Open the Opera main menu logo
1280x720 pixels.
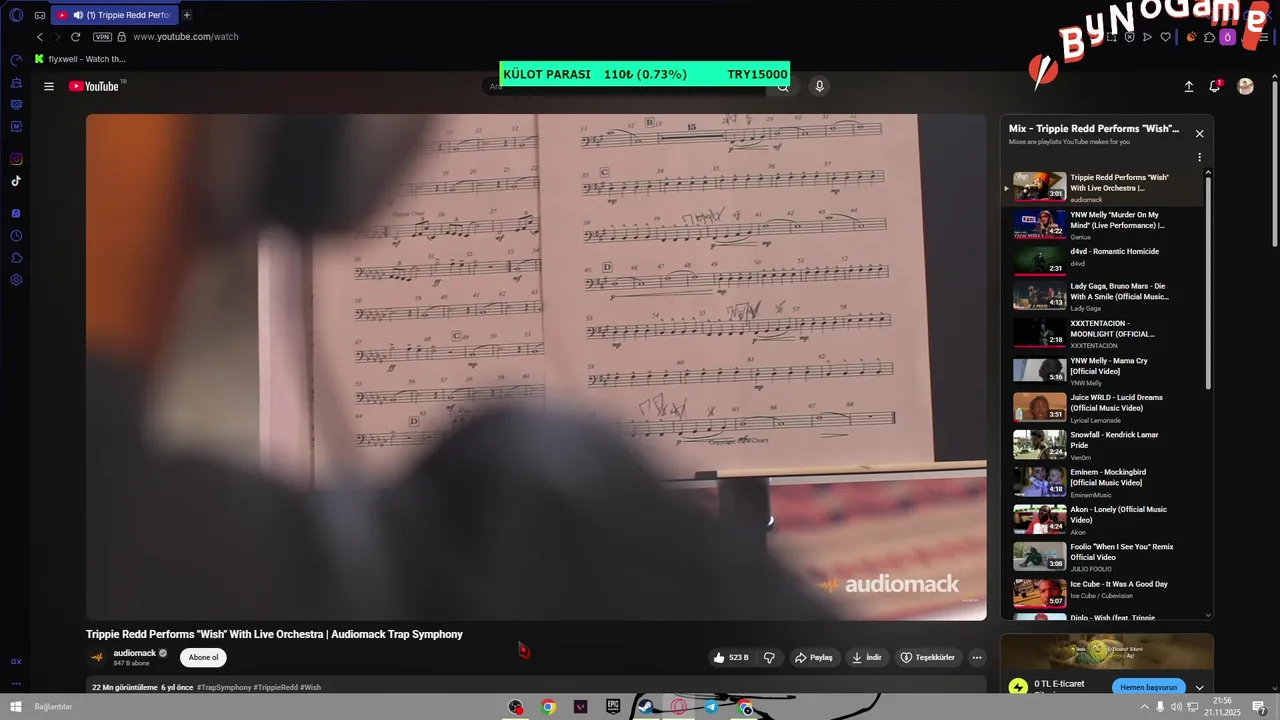16,15
